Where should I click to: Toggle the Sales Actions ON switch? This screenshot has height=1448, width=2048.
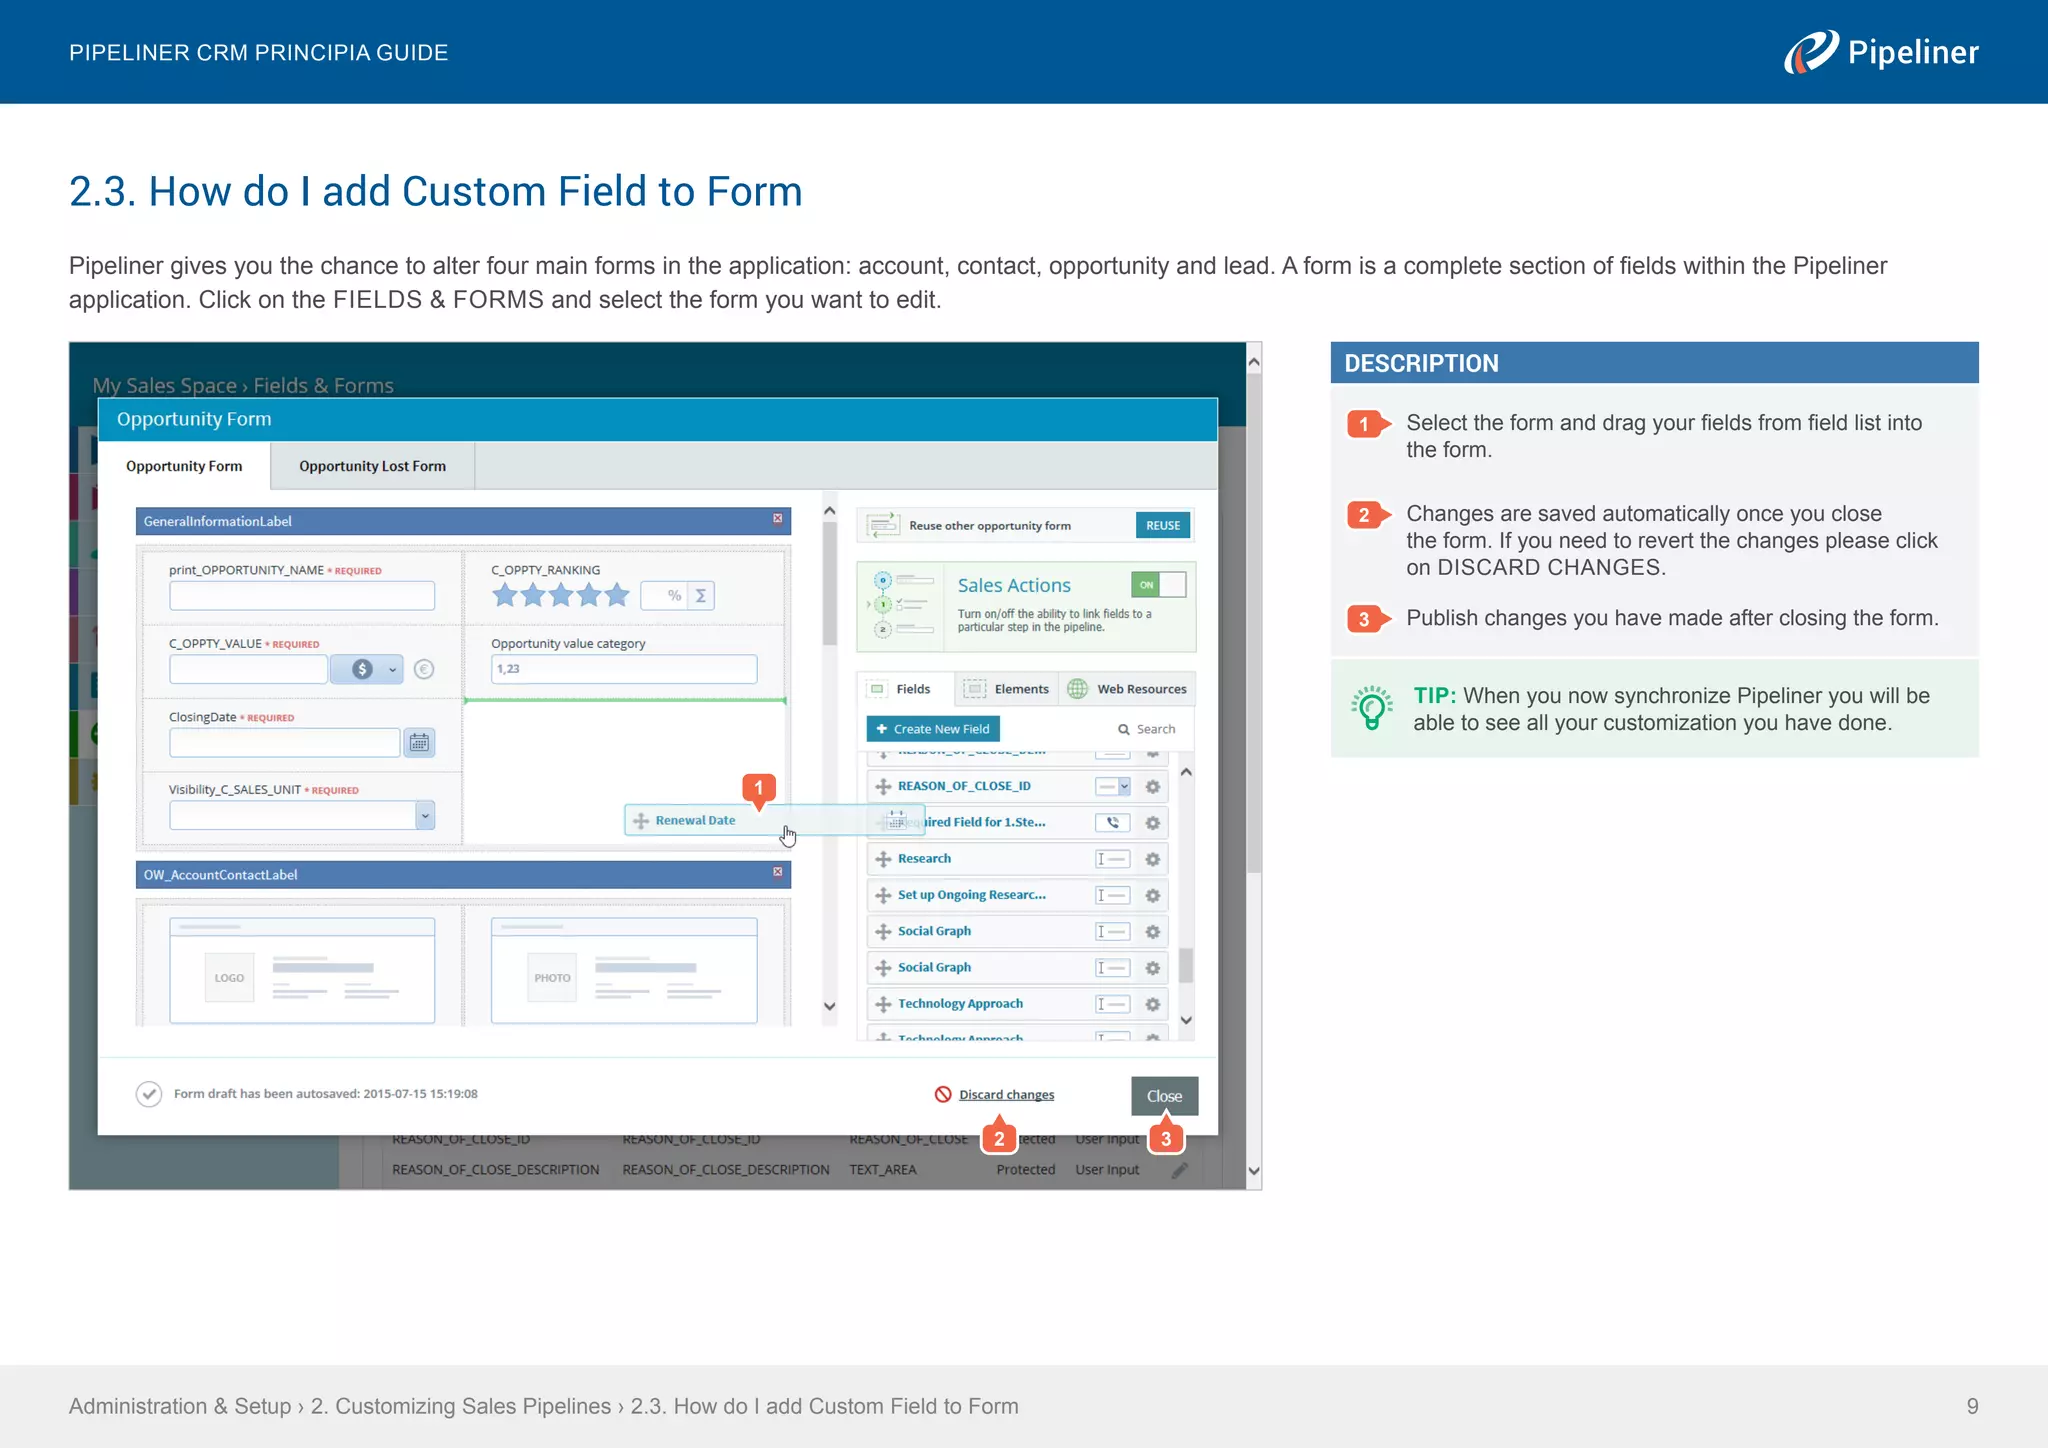point(1158,585)
